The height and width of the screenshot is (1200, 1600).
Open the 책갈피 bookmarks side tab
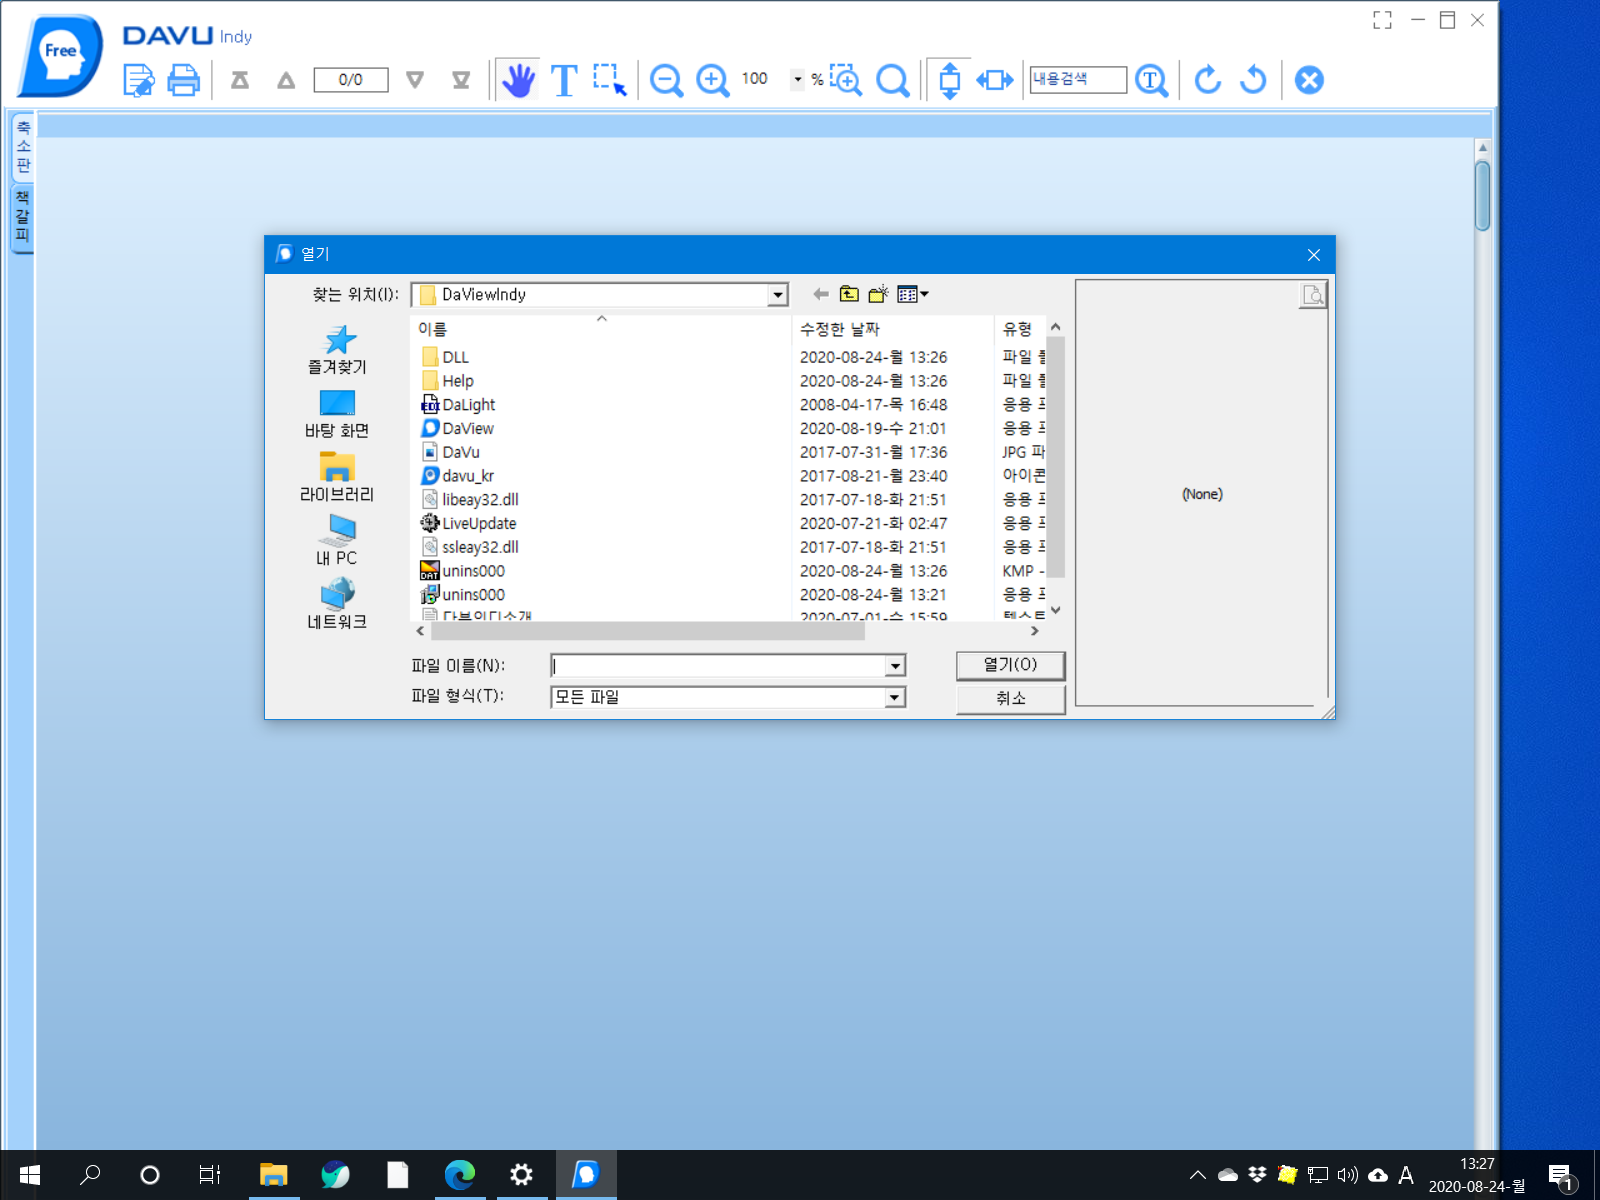(23, 217)
